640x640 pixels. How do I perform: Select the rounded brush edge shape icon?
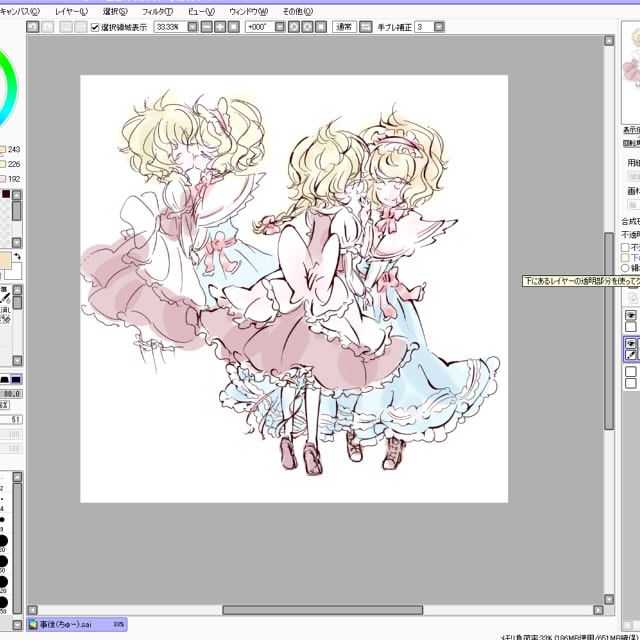(x=4, y=380)
